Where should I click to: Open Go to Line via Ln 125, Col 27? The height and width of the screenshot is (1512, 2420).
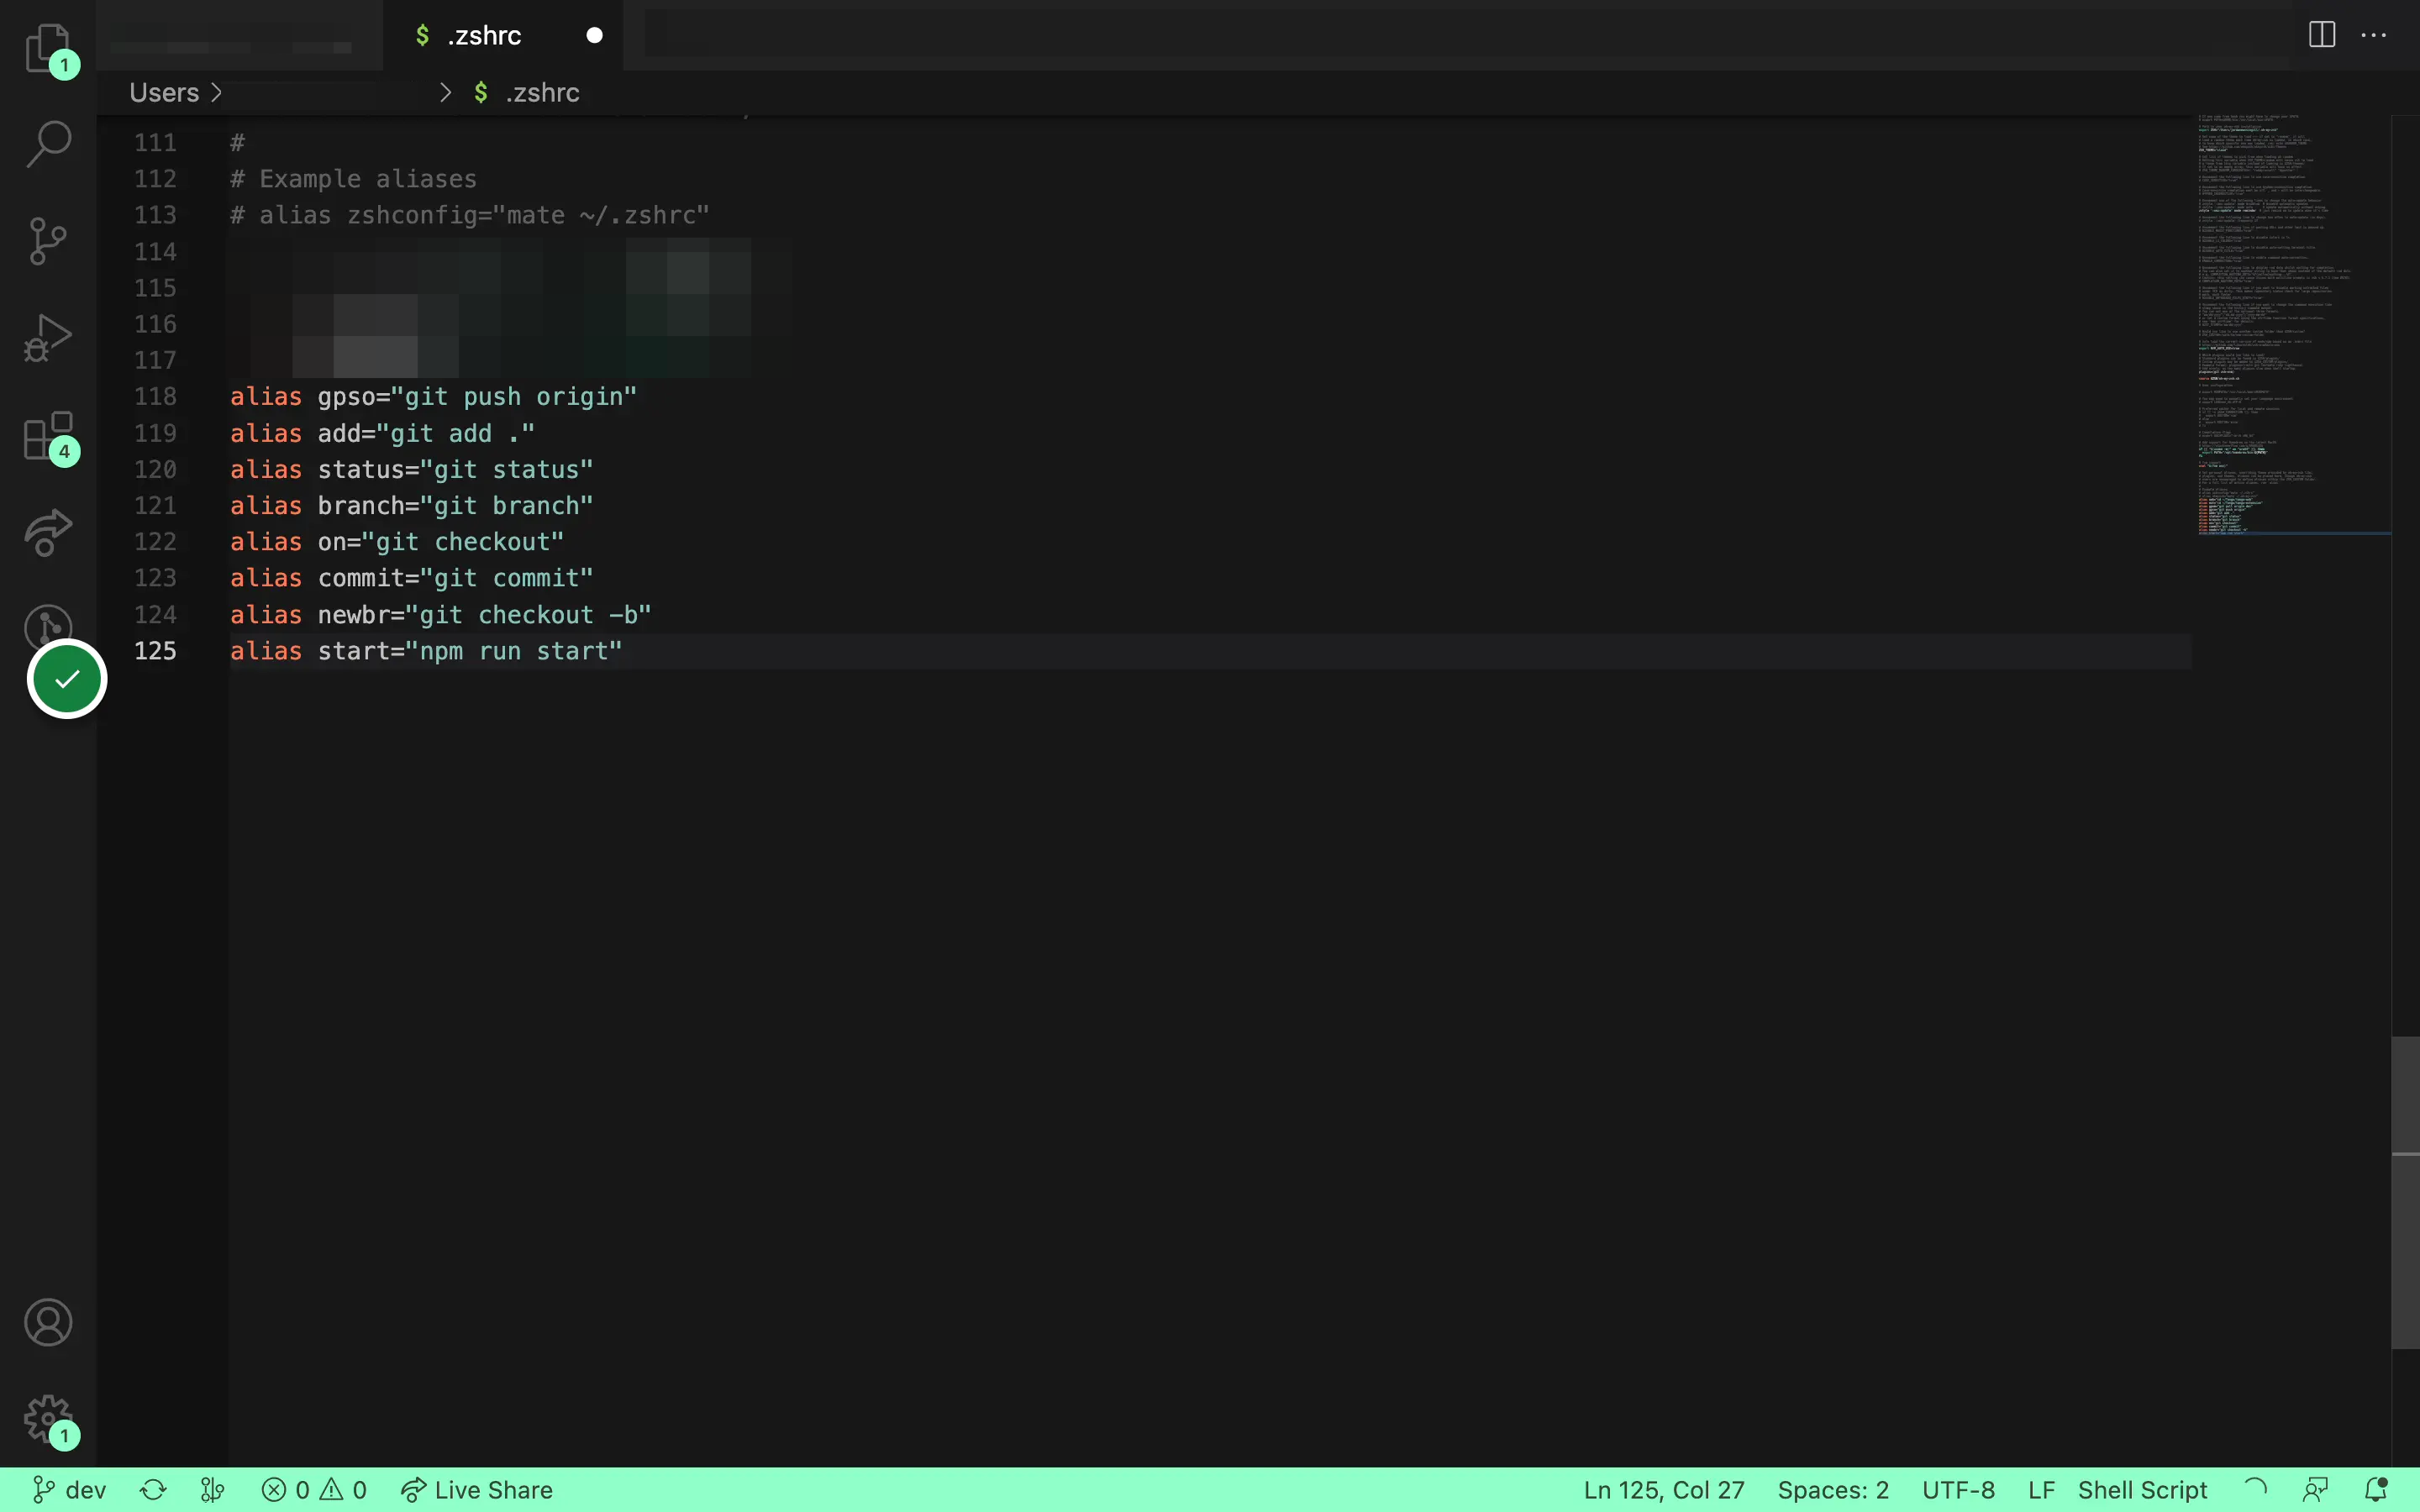[x=1663, y=1490]
